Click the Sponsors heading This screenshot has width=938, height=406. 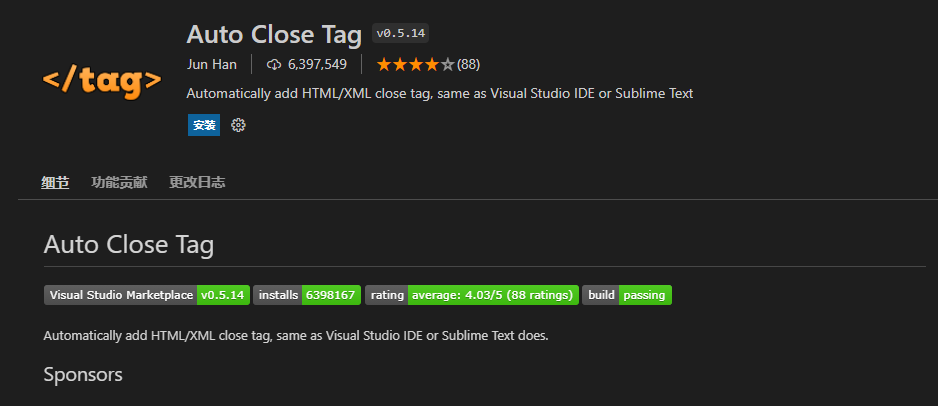click(x=83, y=375)
